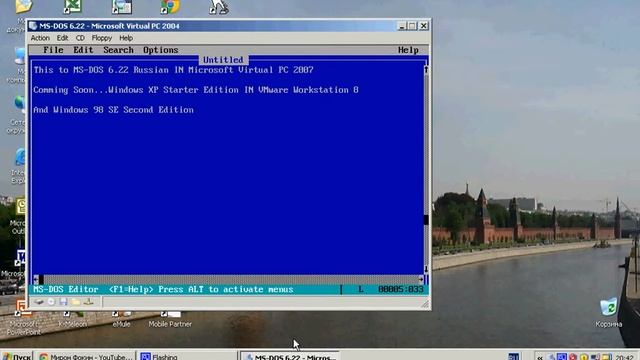Screen dimensions: 640x360
Task: Open the MS-DOS Editor Options menu
Action: (x=160, y=50)
